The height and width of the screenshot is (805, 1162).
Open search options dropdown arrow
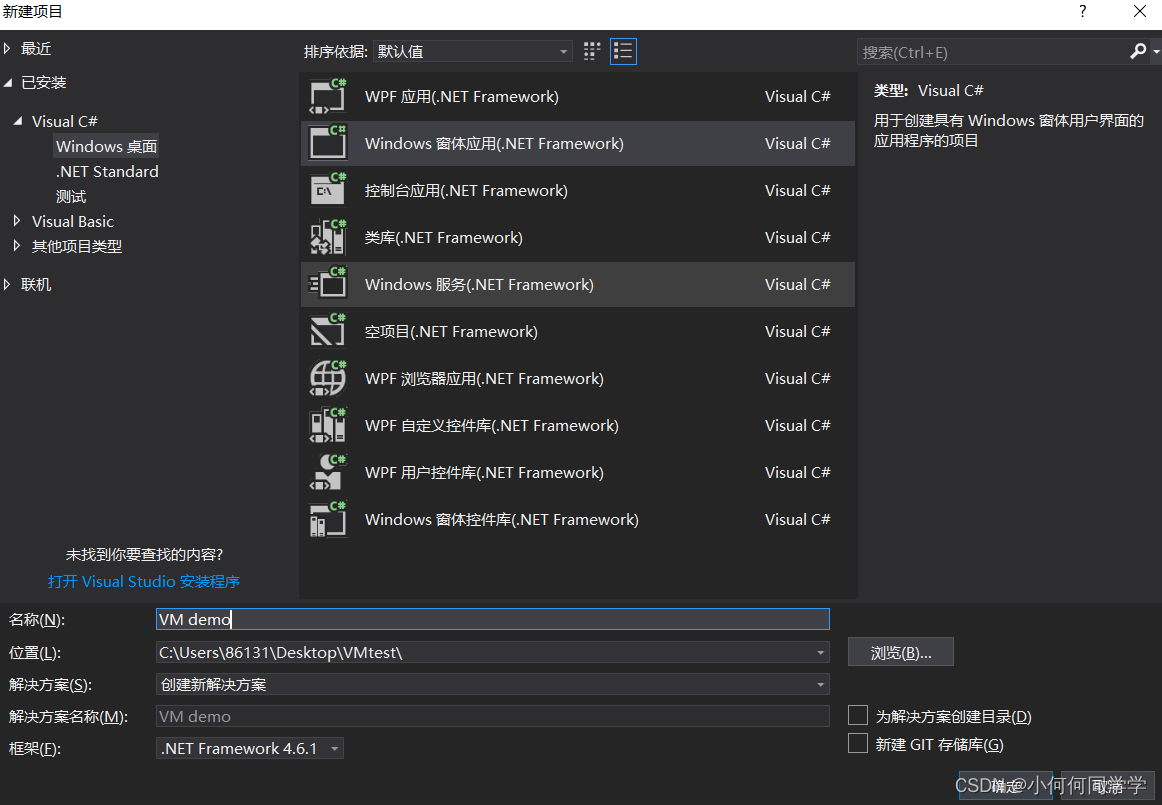[x=1156, y=52]
